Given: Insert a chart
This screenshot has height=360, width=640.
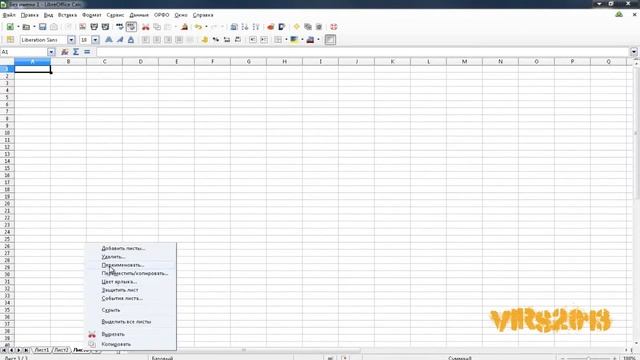Looking at the screenshot, I should point(271,27).
